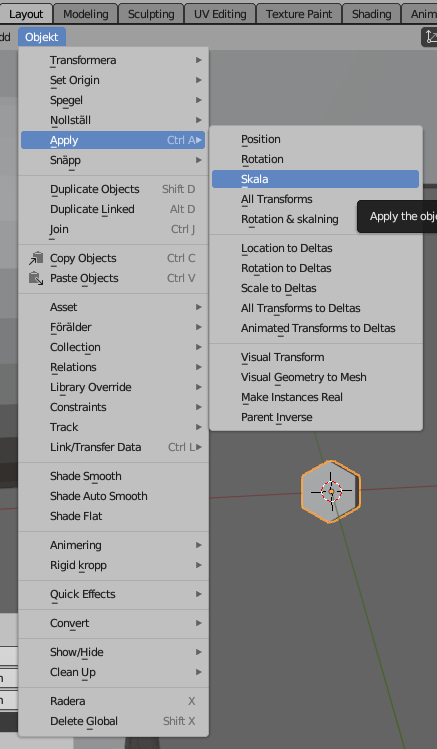Open the Convert submenu
437x749 pixels.
(x=113, y=623)
